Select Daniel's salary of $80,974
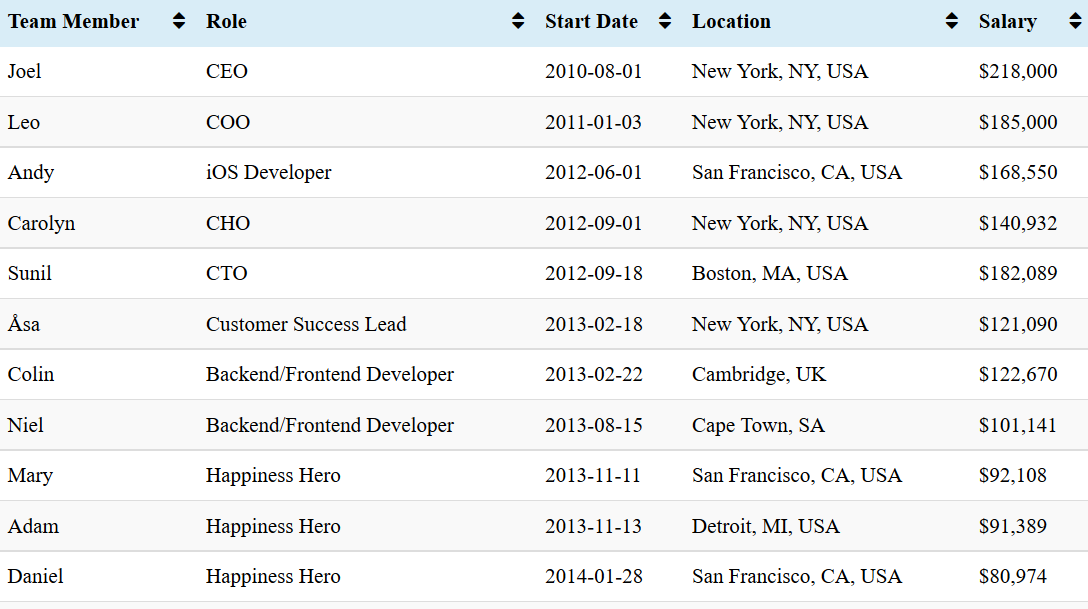Image resolution: width=1088 pixels, height=609 pixels. pyautogui.click(x=1012, y=576)
